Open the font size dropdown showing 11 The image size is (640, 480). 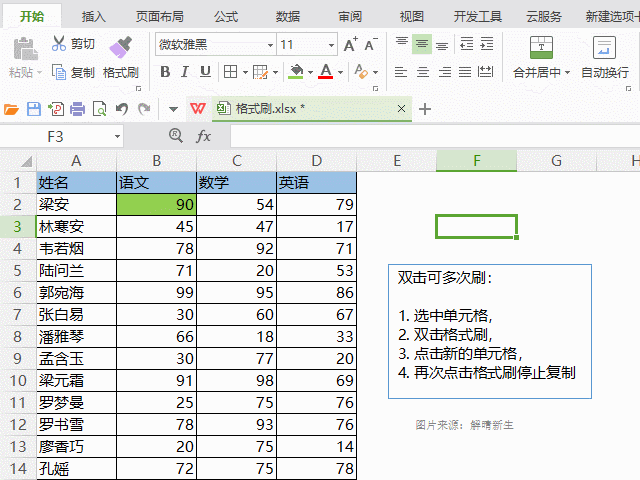click(x=331, y=45)
